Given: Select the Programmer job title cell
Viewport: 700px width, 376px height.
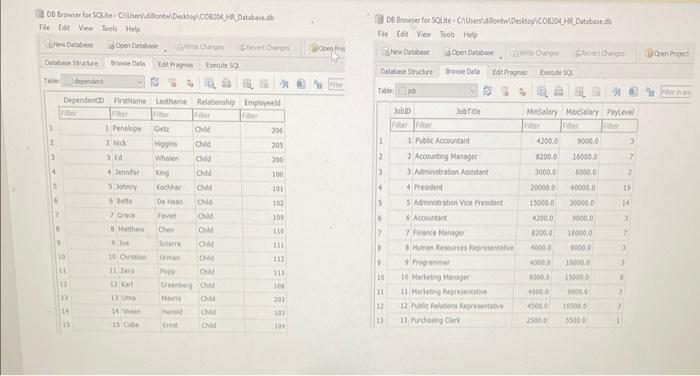Looking at the screenshot, I should click(x=462, y=263).
